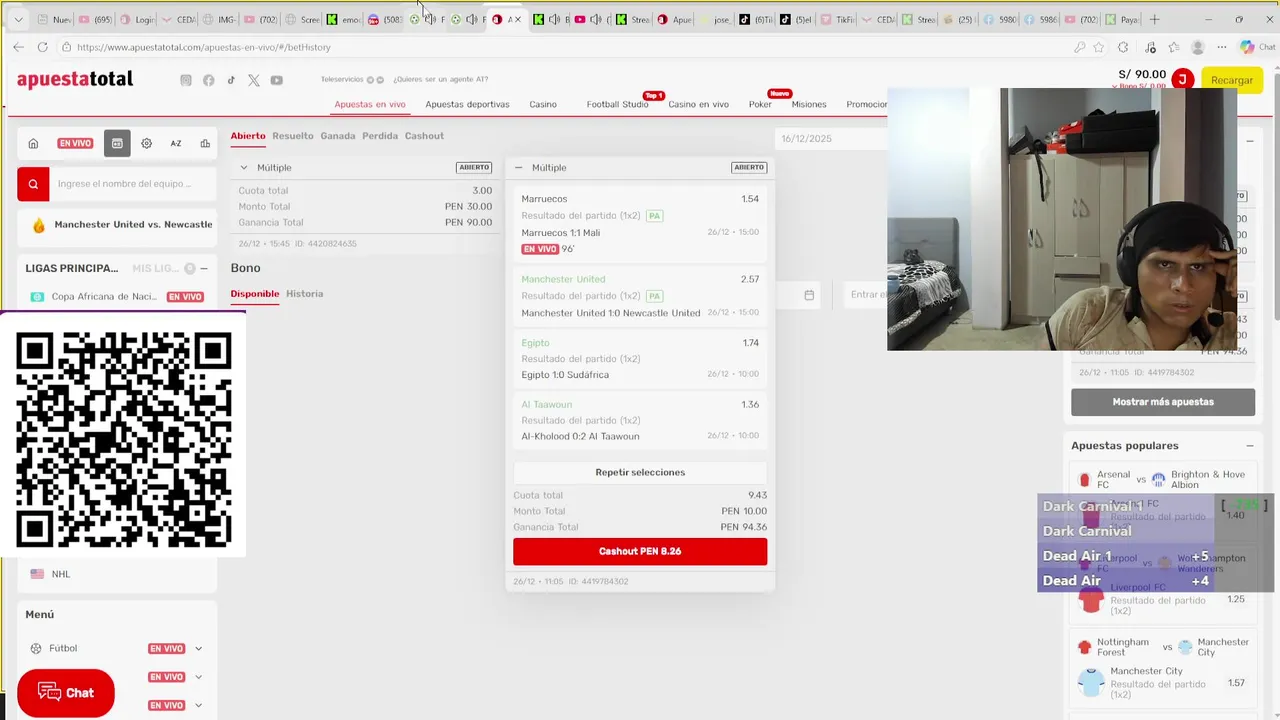Click the red search magnifier button
The width and height of the screenshot is (1280, 720).
tap(33, 184)
